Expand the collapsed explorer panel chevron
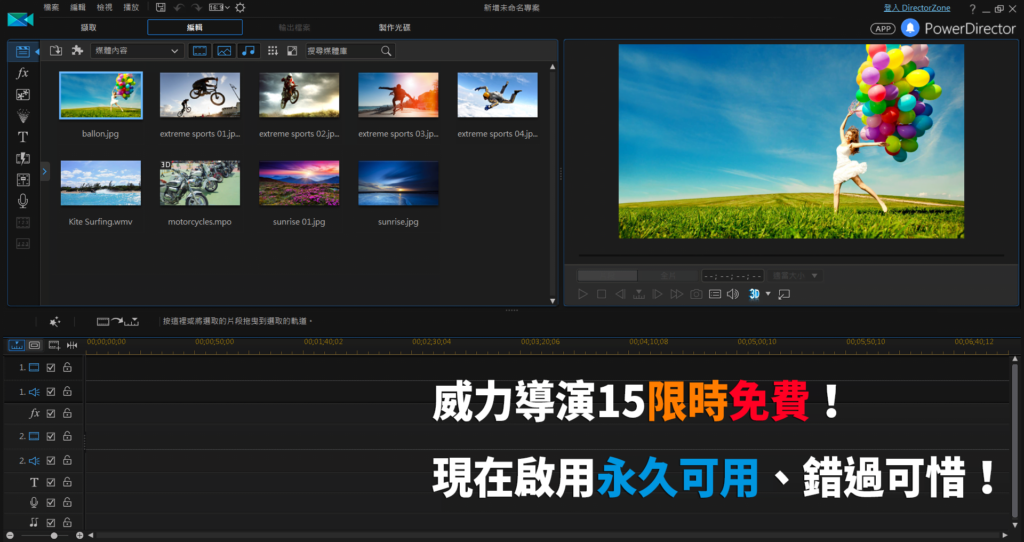Image resolution: width=1024 pixels, height=542 pixels. tap(45, 171)
